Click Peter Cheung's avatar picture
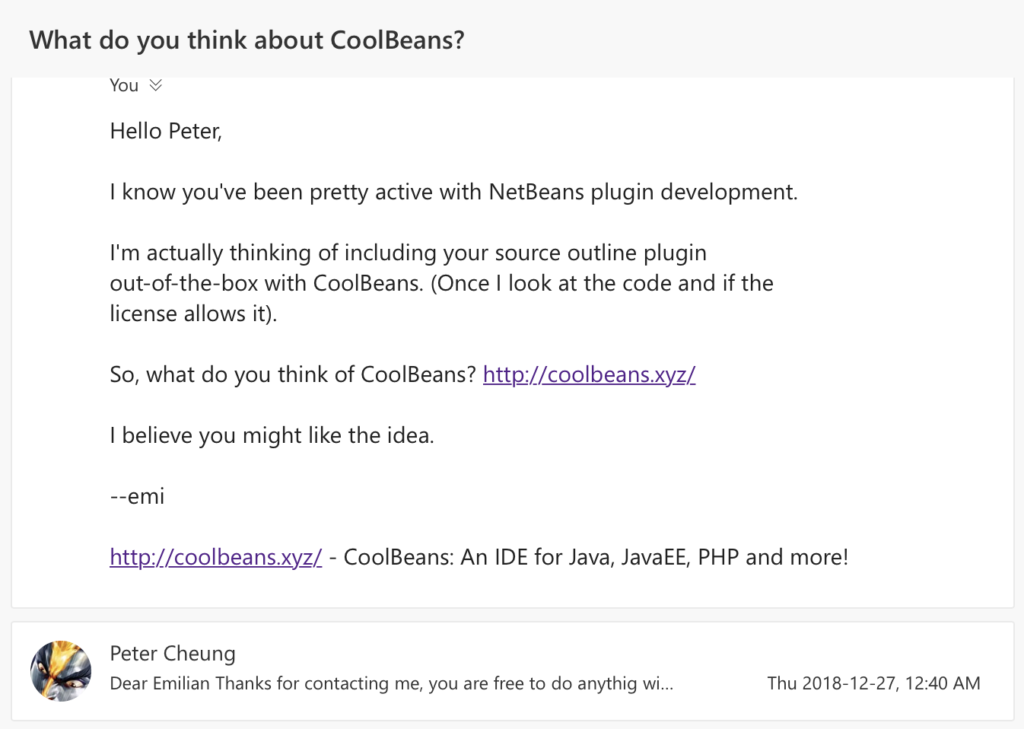This screenshot has height=729, width=1024. point(61,671)
